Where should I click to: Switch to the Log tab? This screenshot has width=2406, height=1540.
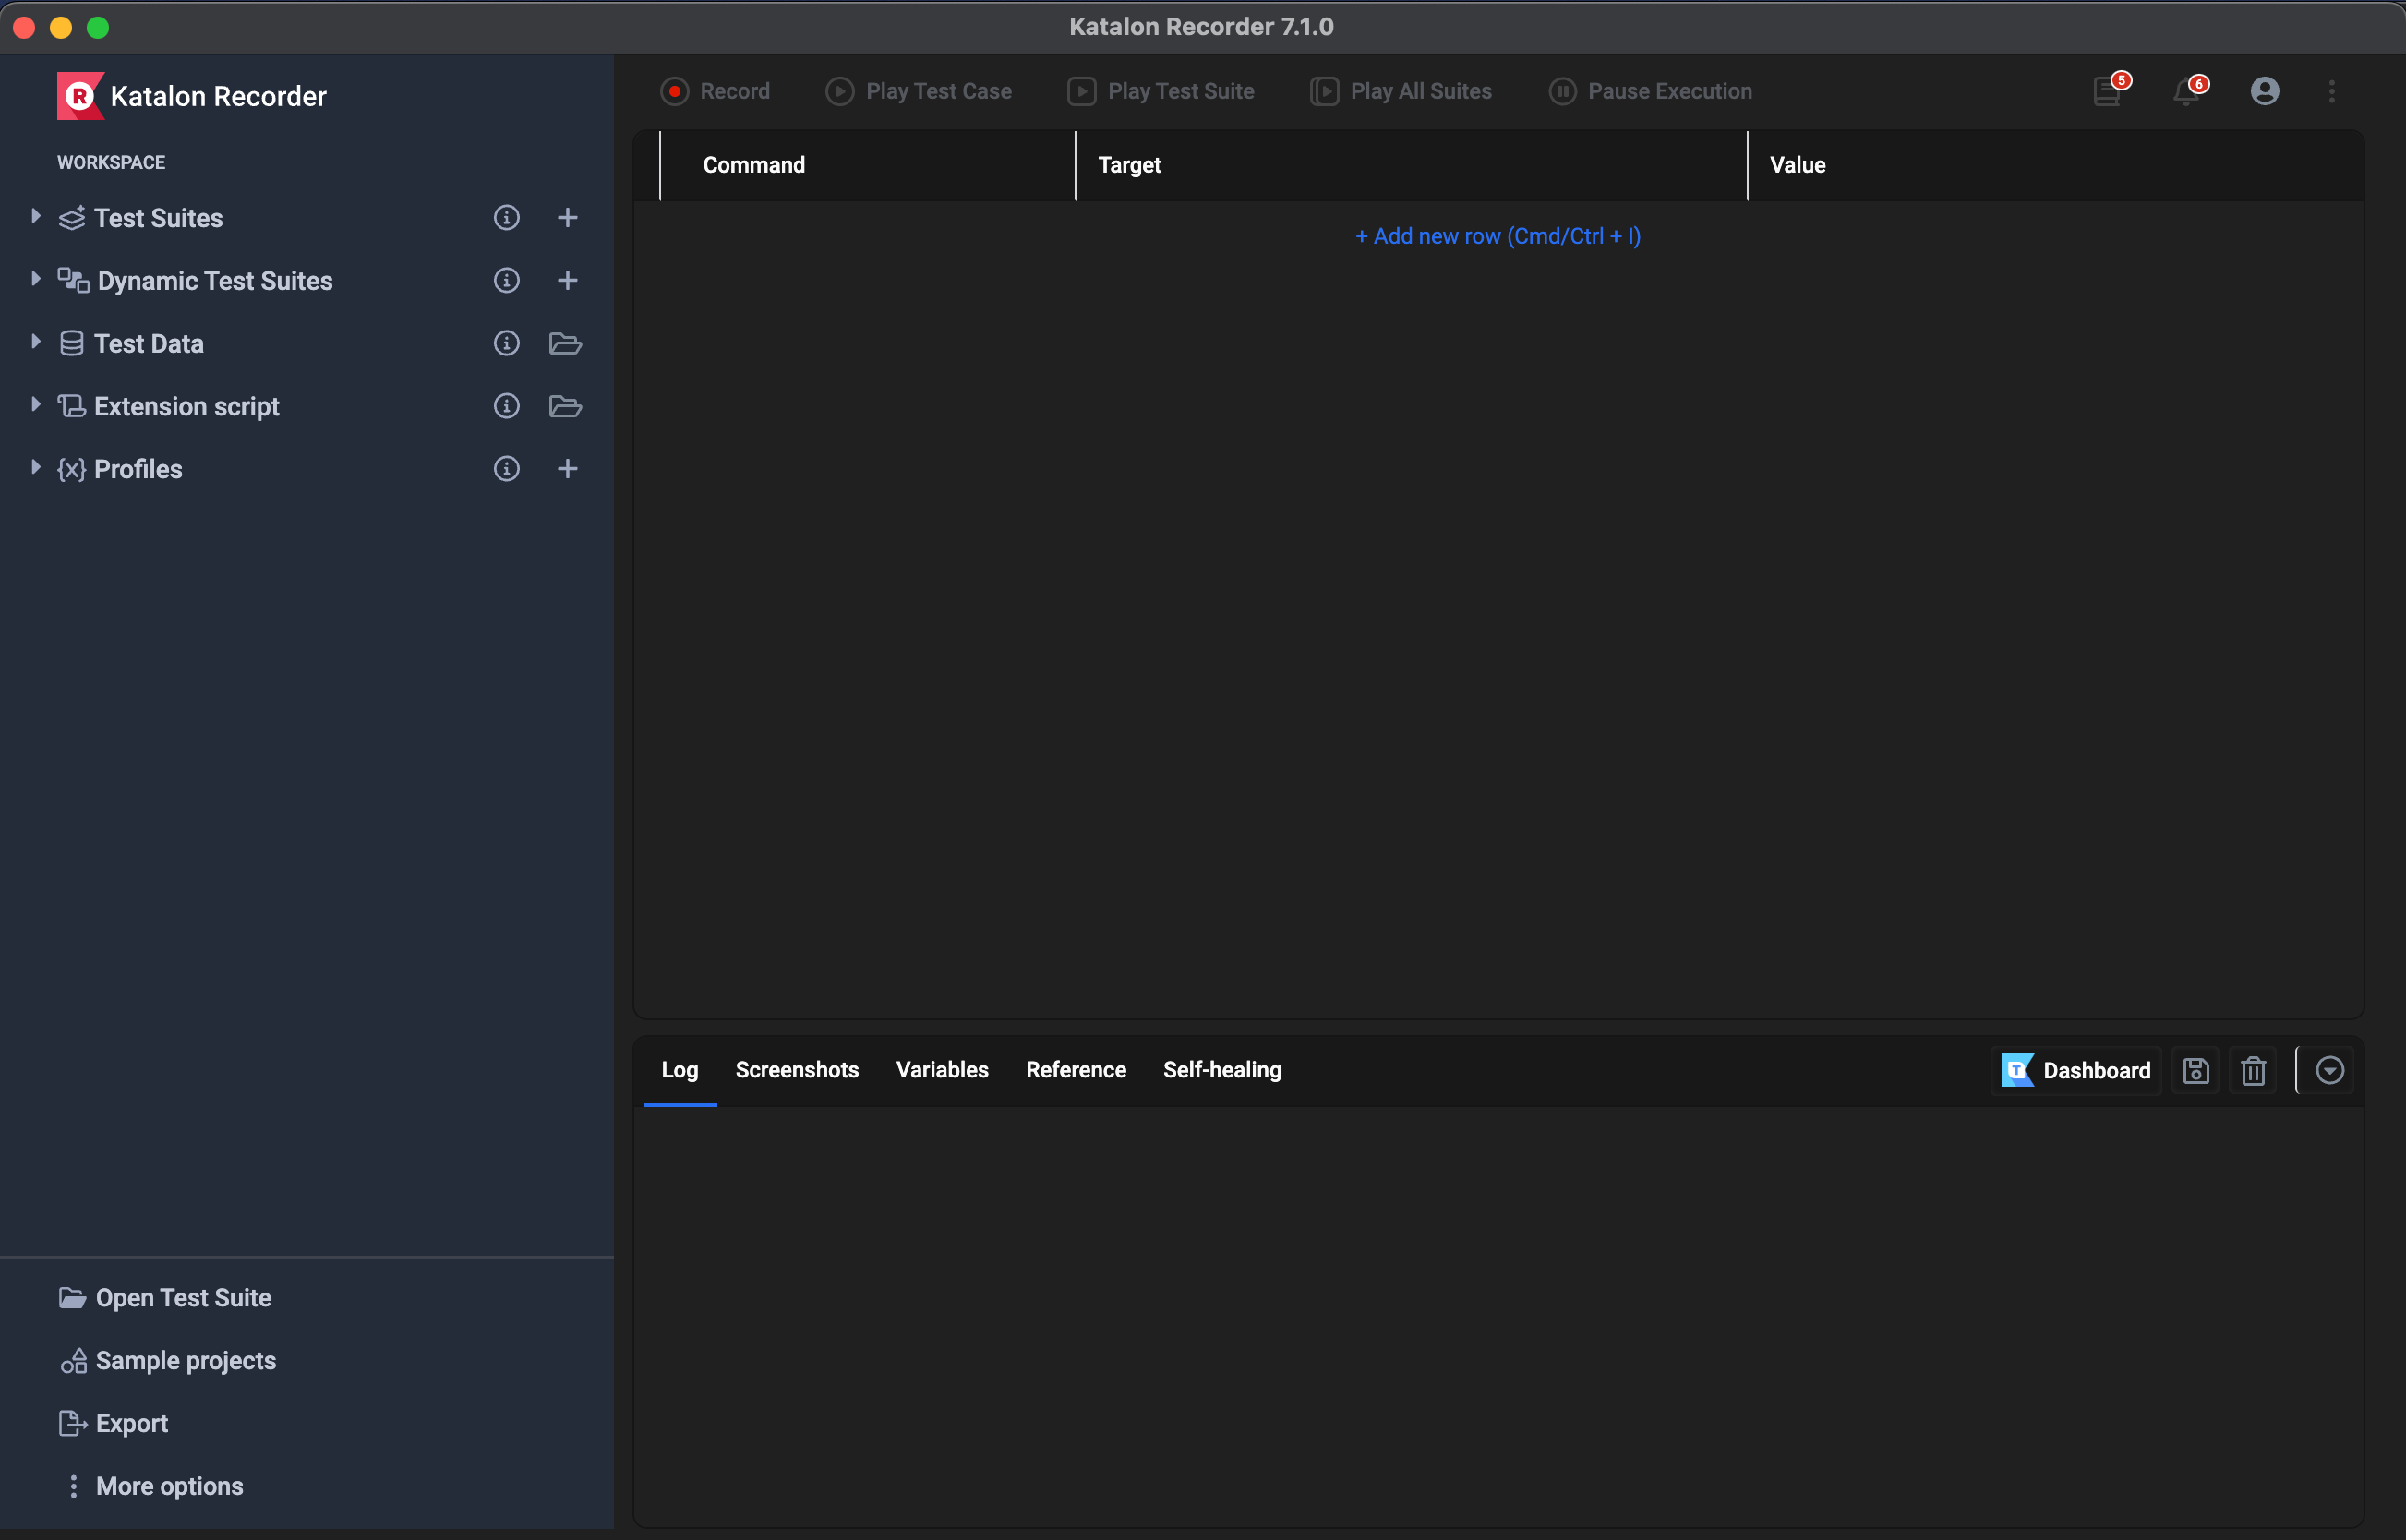680,1070
